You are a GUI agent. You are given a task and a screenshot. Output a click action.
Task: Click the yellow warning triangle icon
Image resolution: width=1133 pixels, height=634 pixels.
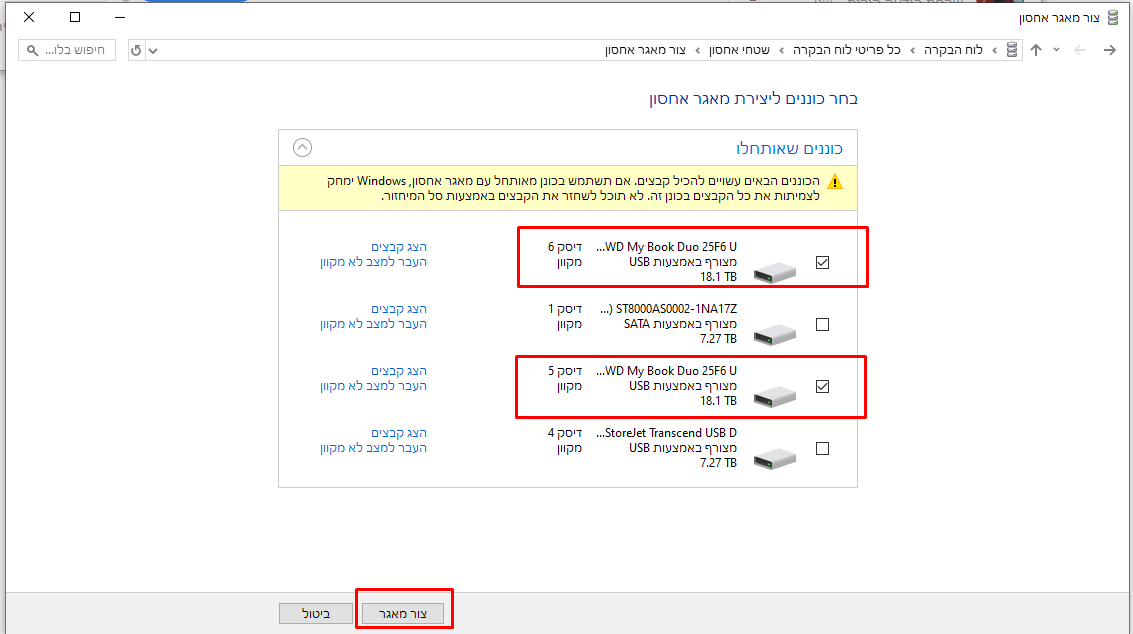835,182
